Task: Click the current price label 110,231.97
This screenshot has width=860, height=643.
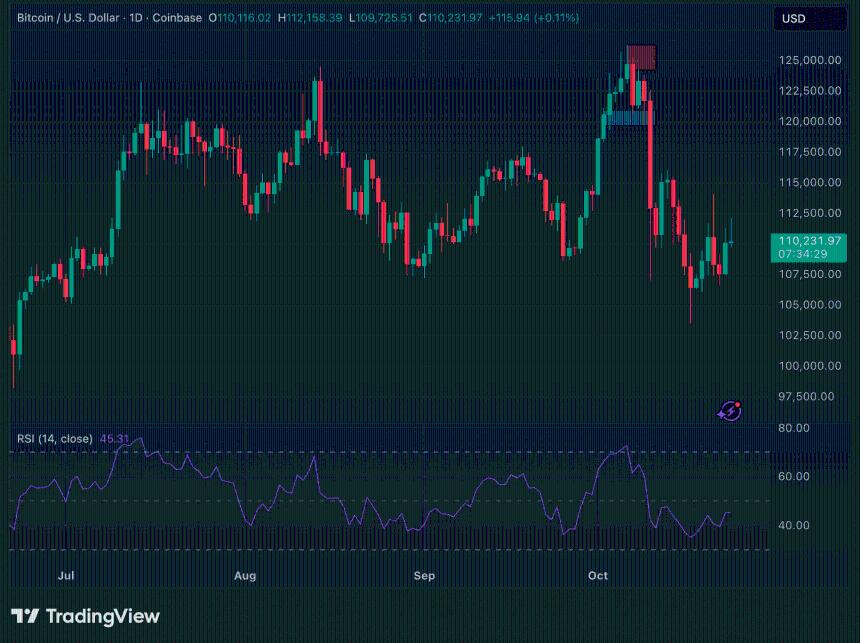Action: coord(807,241)
